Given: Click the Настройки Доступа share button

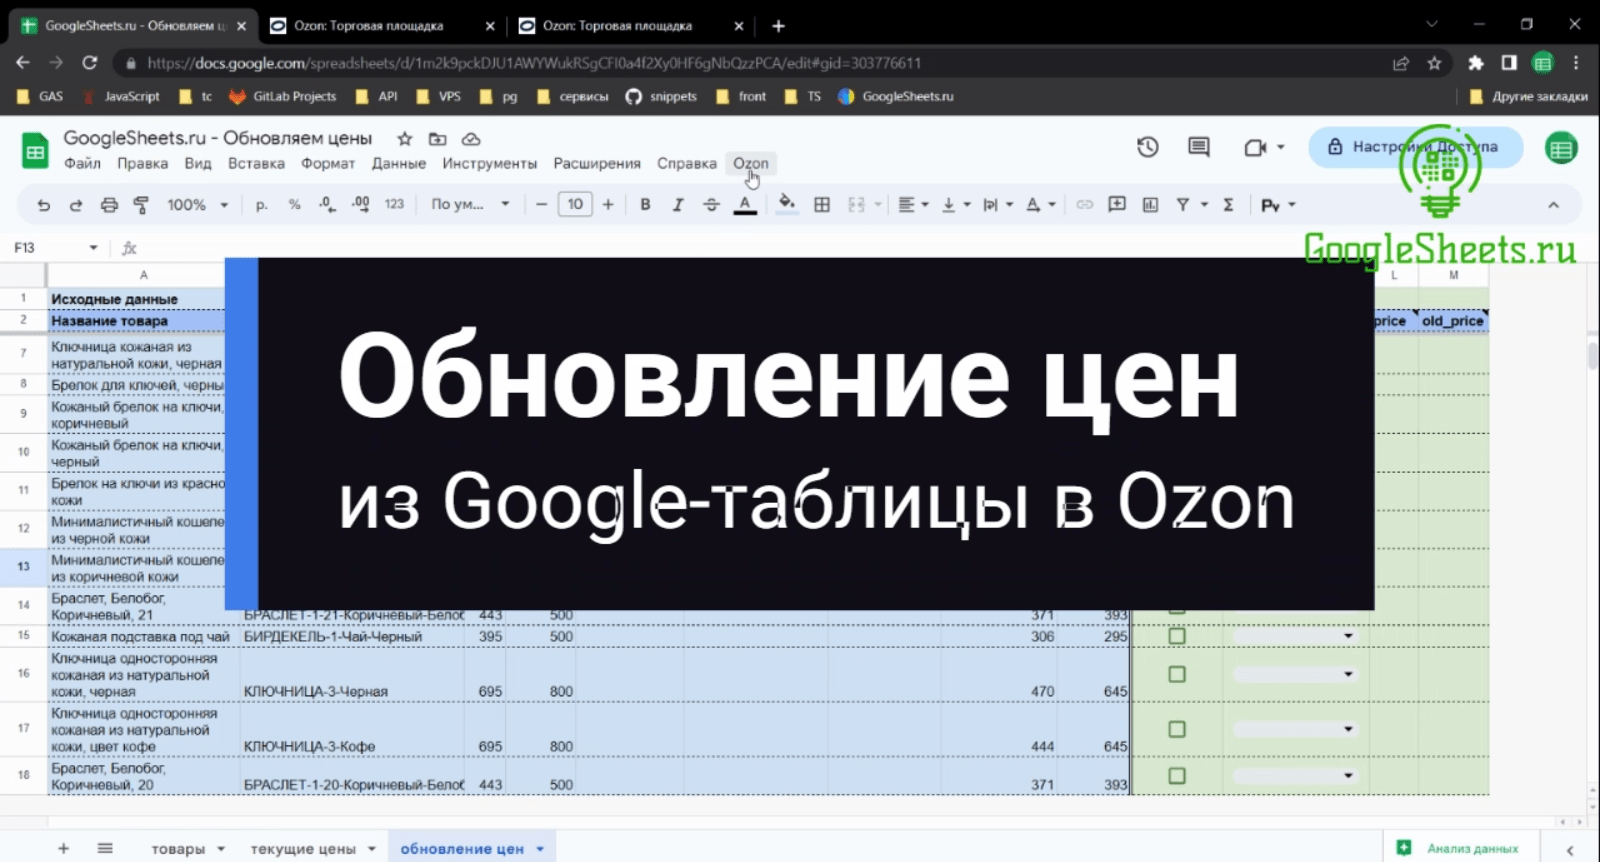Looking at the screenshot, I should point(1416,147).
